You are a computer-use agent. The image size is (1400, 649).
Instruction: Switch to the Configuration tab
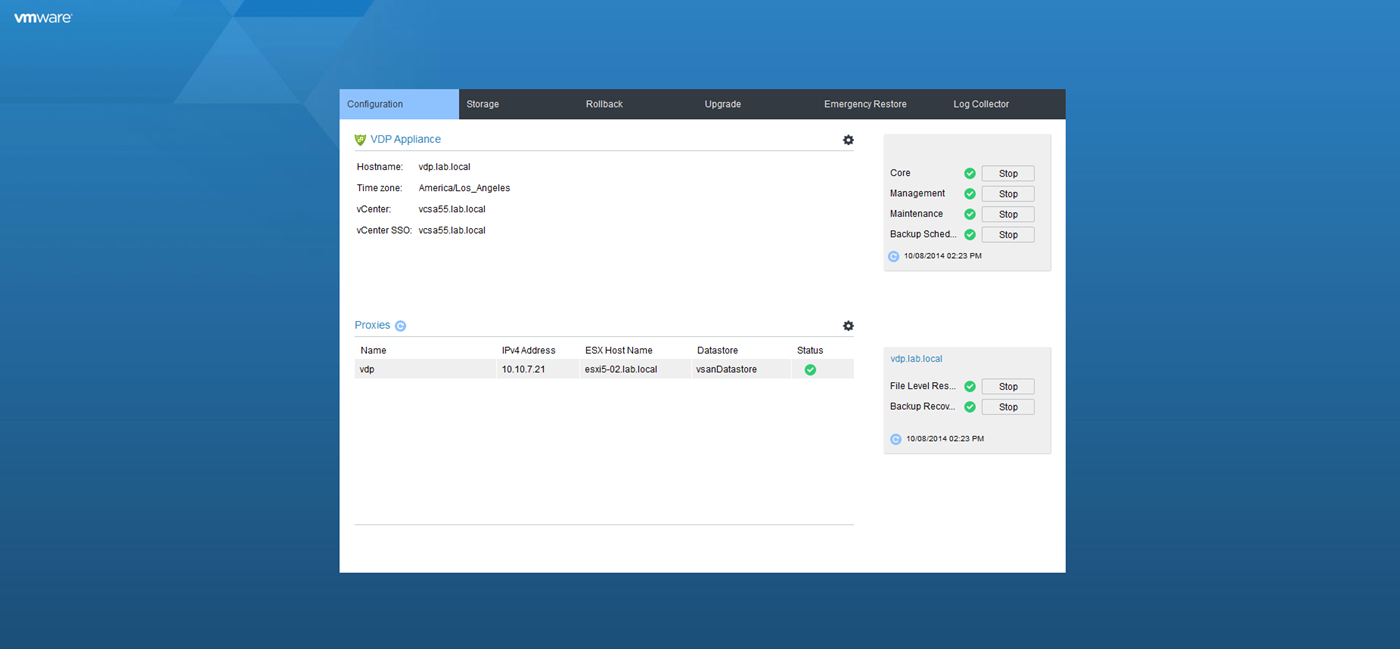(x=399, y=104)
